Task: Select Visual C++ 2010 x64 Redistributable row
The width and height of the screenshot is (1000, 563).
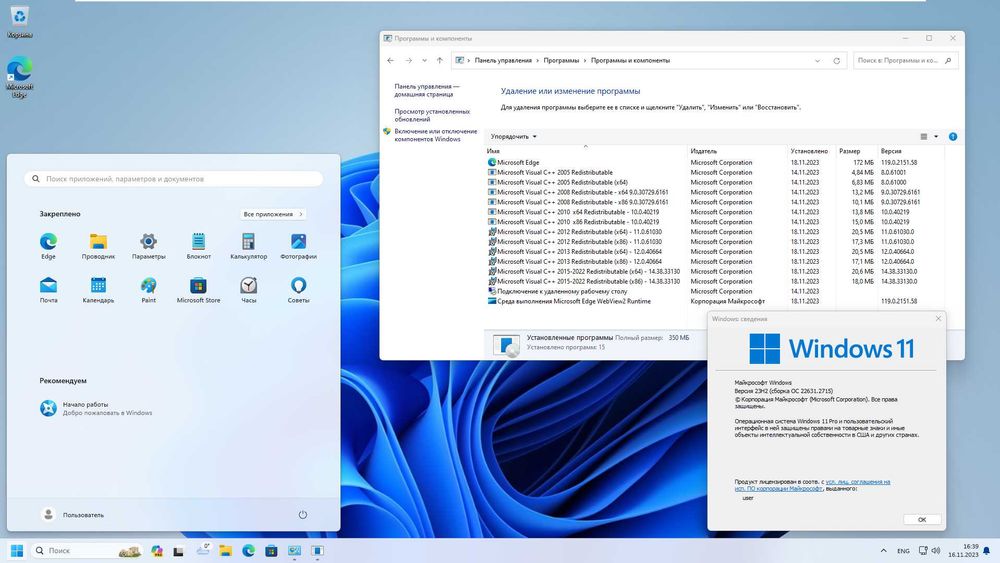Action: [716, 212]
